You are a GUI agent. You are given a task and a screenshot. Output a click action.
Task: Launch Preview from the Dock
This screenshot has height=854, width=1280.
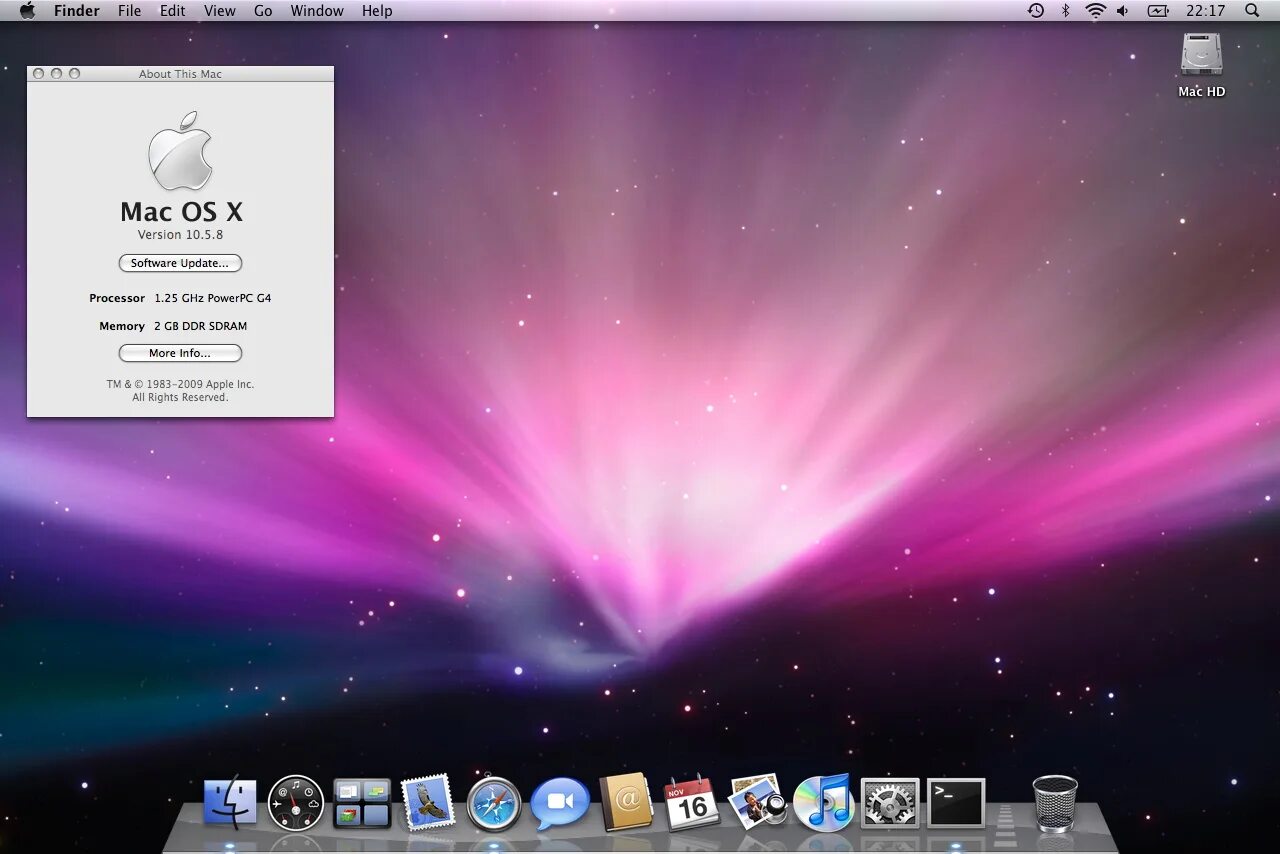pos(757,802)
